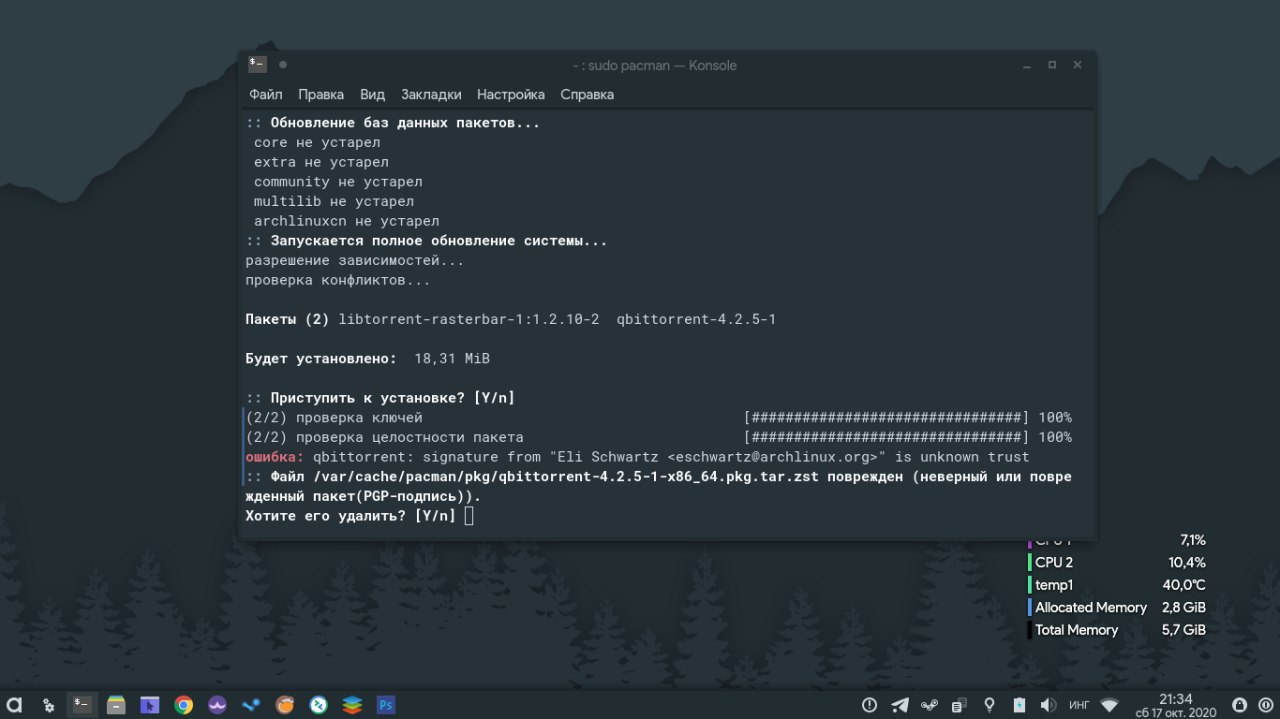Image resolution: width=1280 pixels, height=719 pixels.
Task: Close the Konsole window
Action: (1077, 65)
